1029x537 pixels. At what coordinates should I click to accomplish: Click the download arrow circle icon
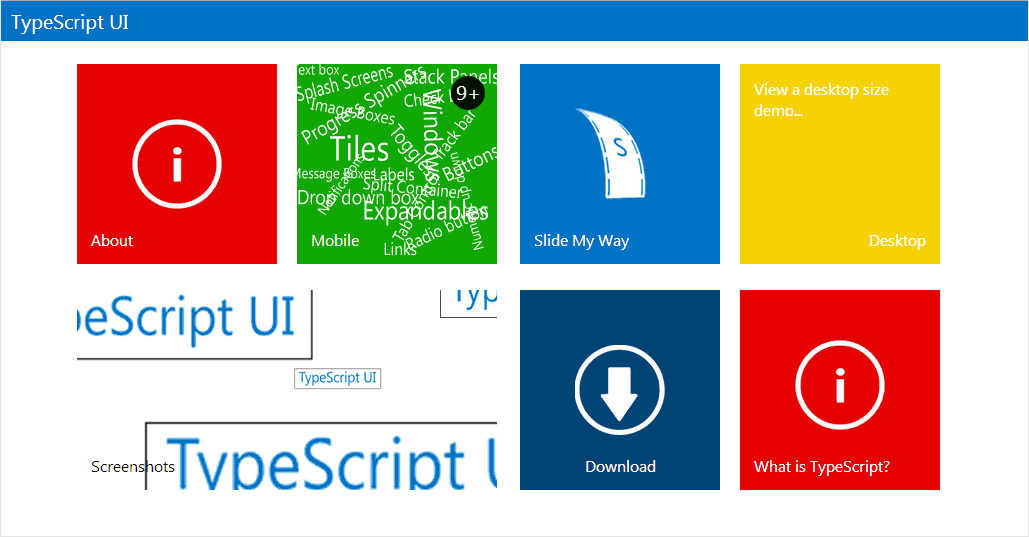pyautogui.click(x=620, y=390)
